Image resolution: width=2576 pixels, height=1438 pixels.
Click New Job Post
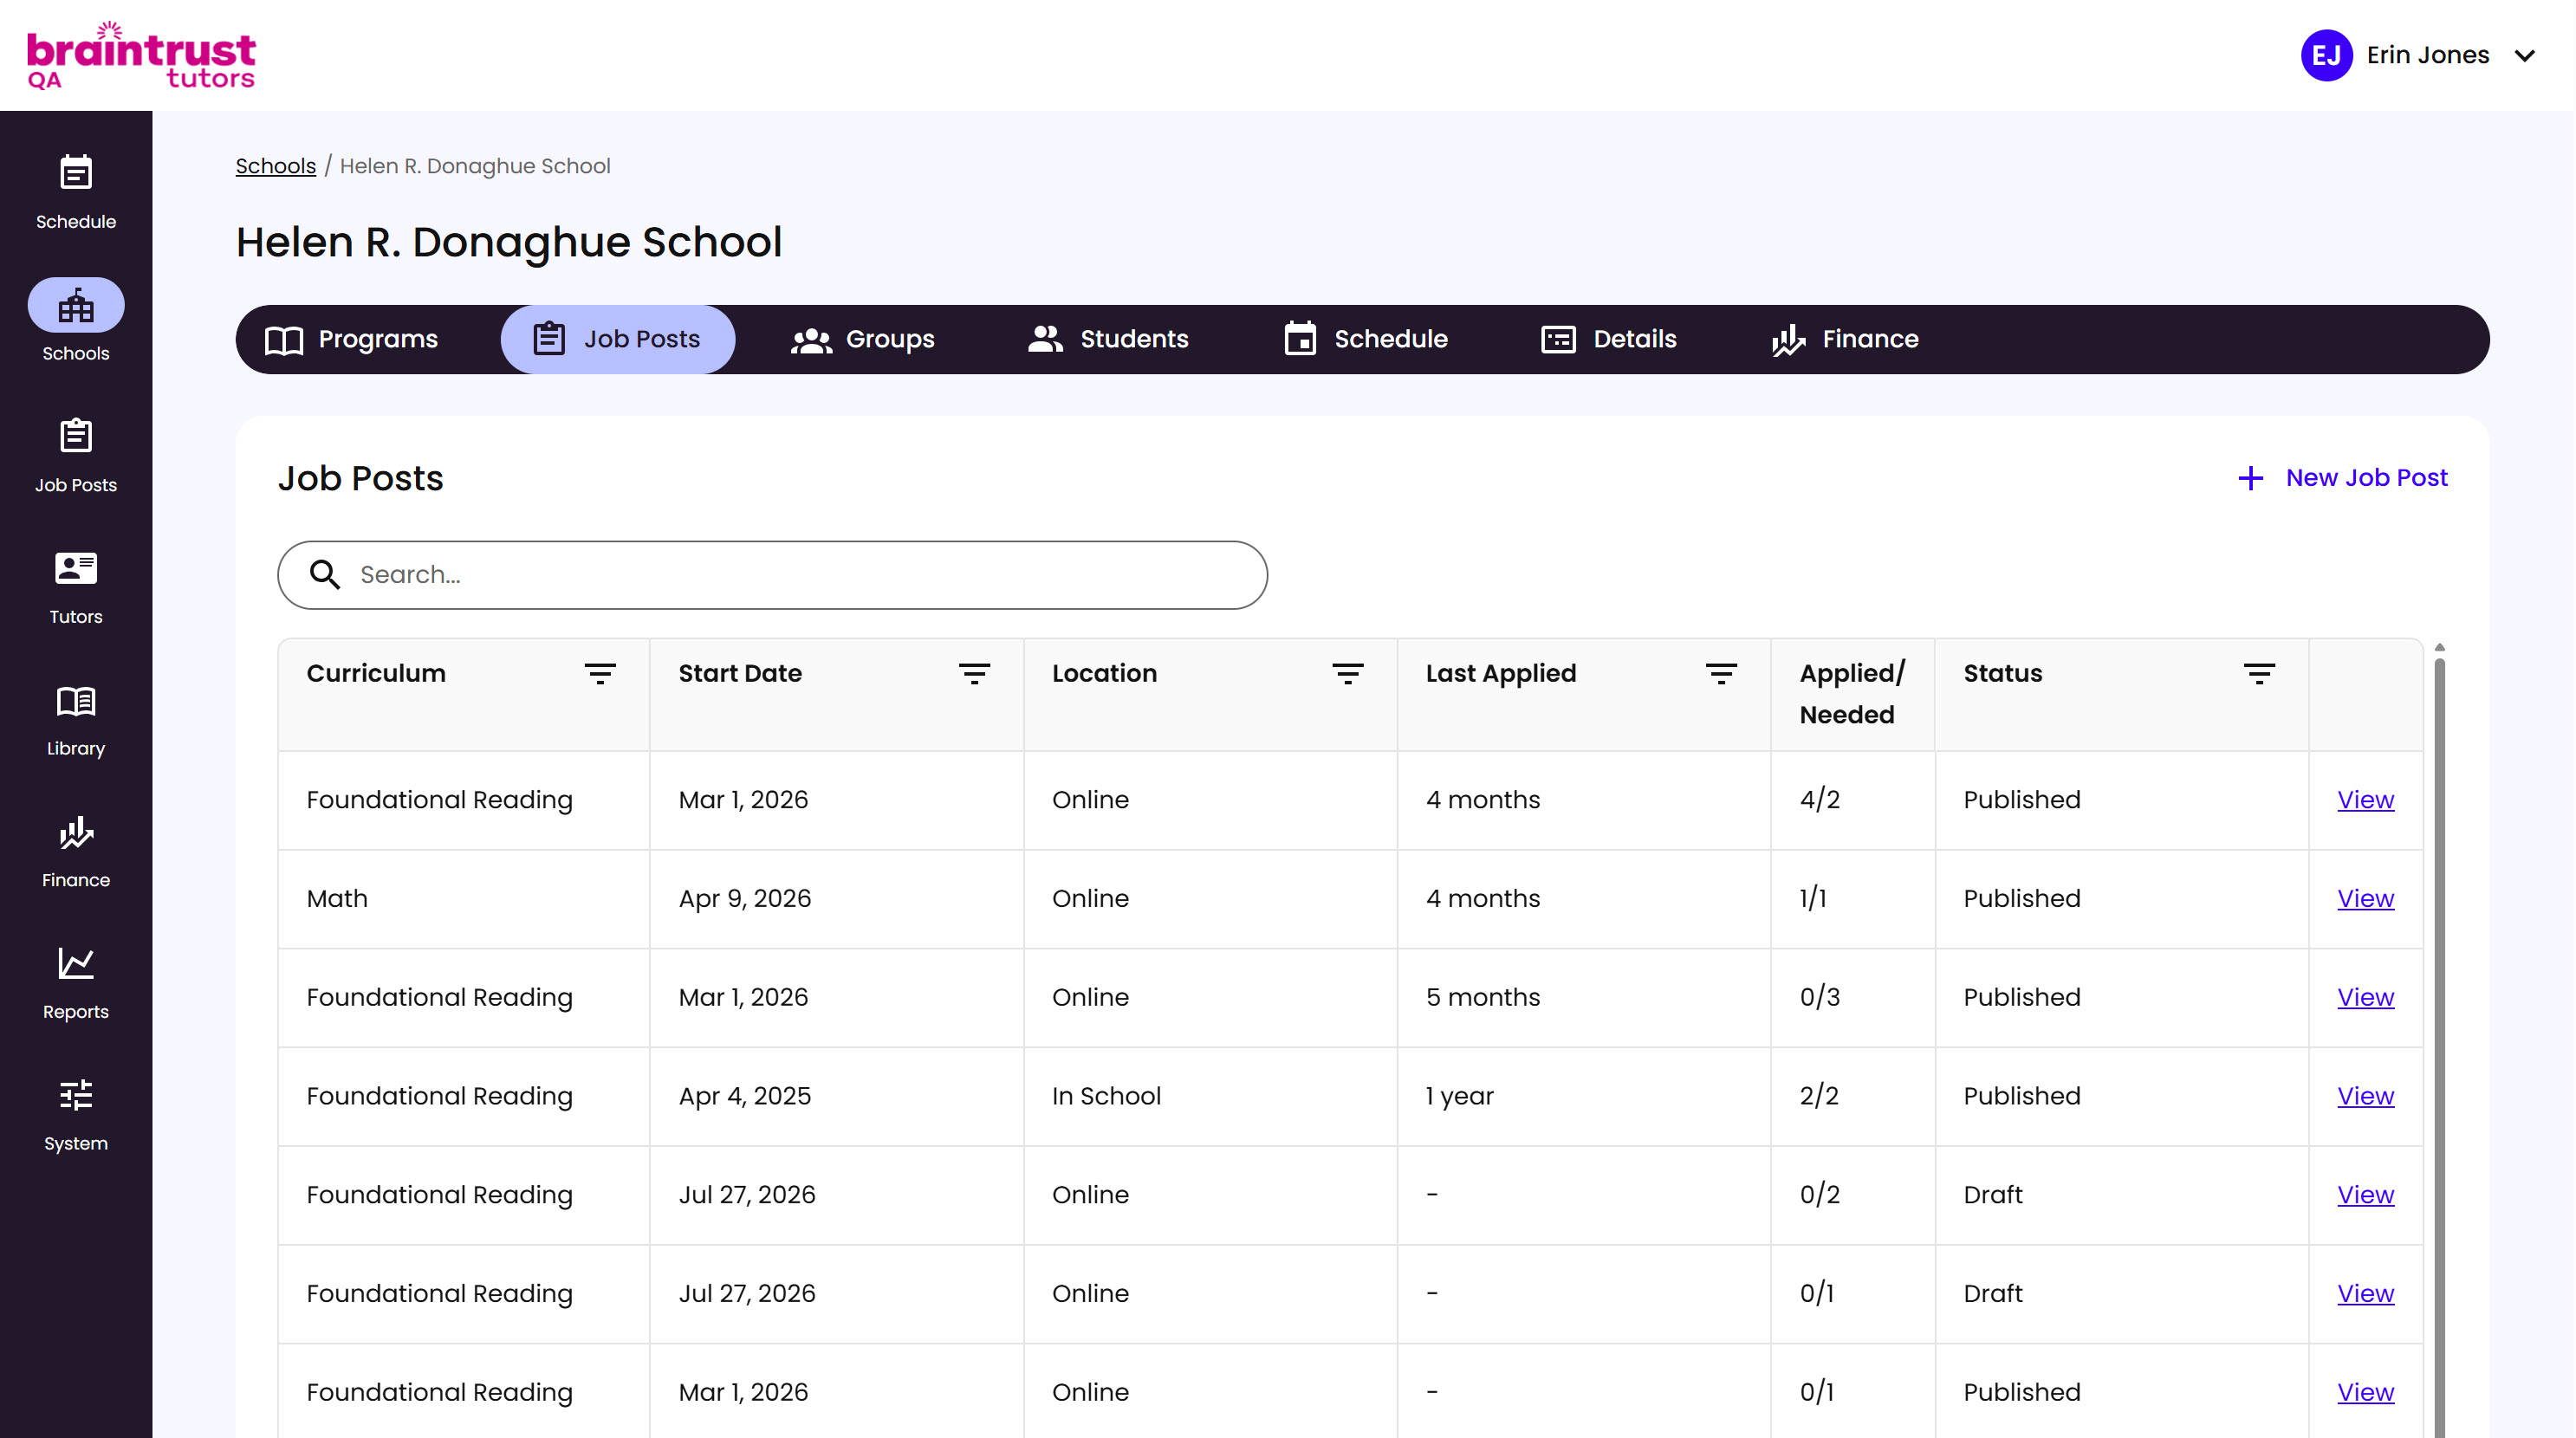click(2343, 478)
